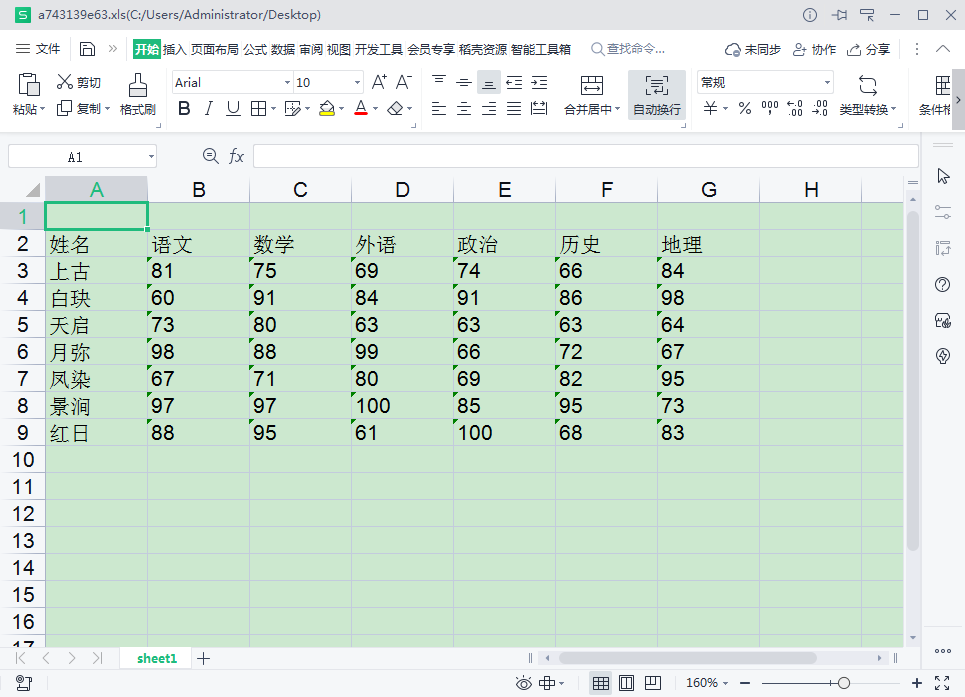
Task: Click the fill color bucket icon
Action: click(327, 109)
